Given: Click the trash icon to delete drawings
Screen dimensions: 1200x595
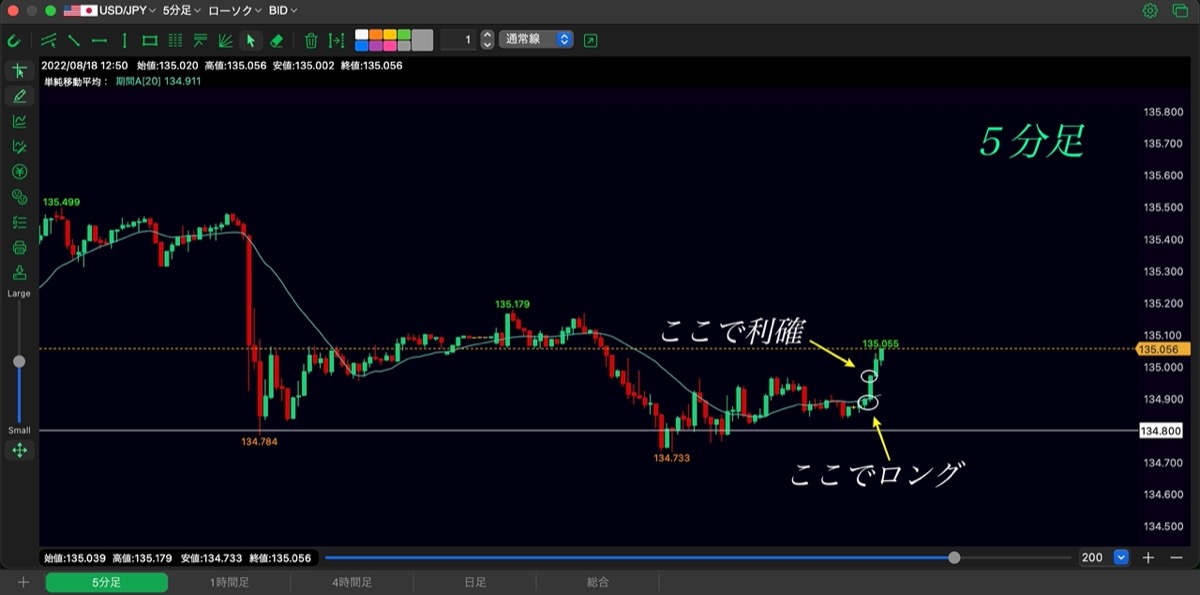Looking at the screenshot, I should [x=311, y=40].
